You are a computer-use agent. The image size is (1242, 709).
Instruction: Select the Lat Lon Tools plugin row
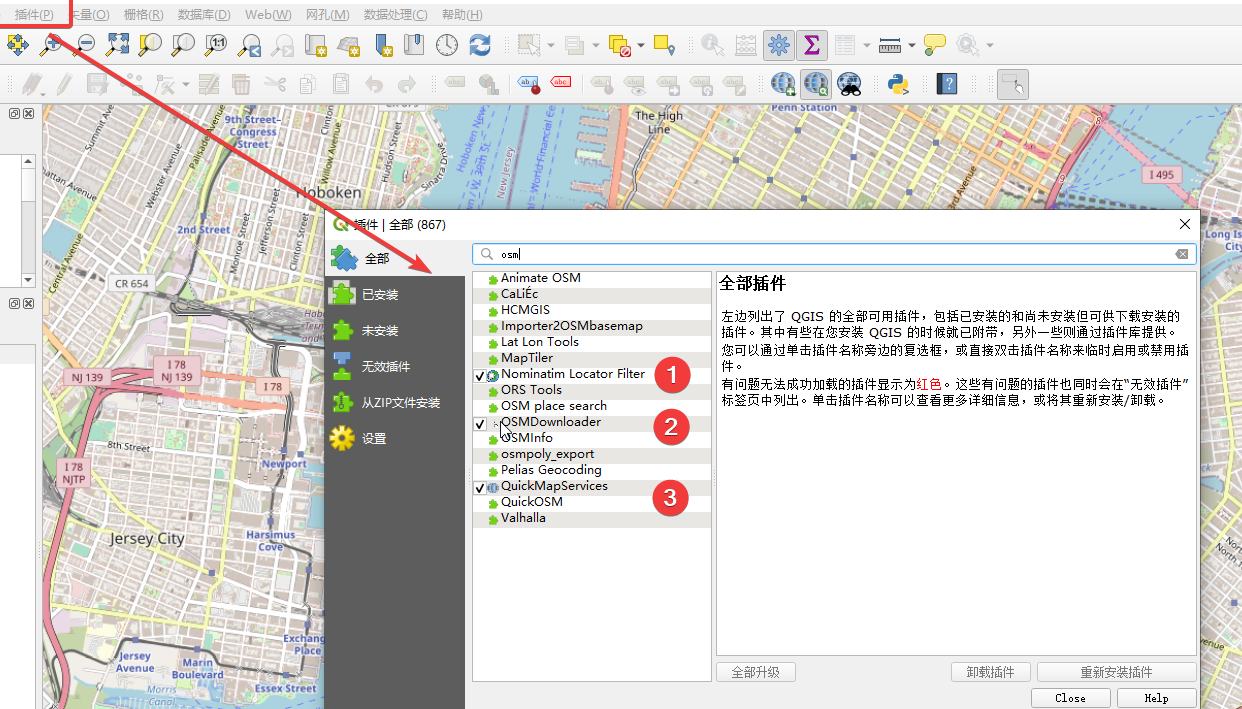tap(592, 342)
